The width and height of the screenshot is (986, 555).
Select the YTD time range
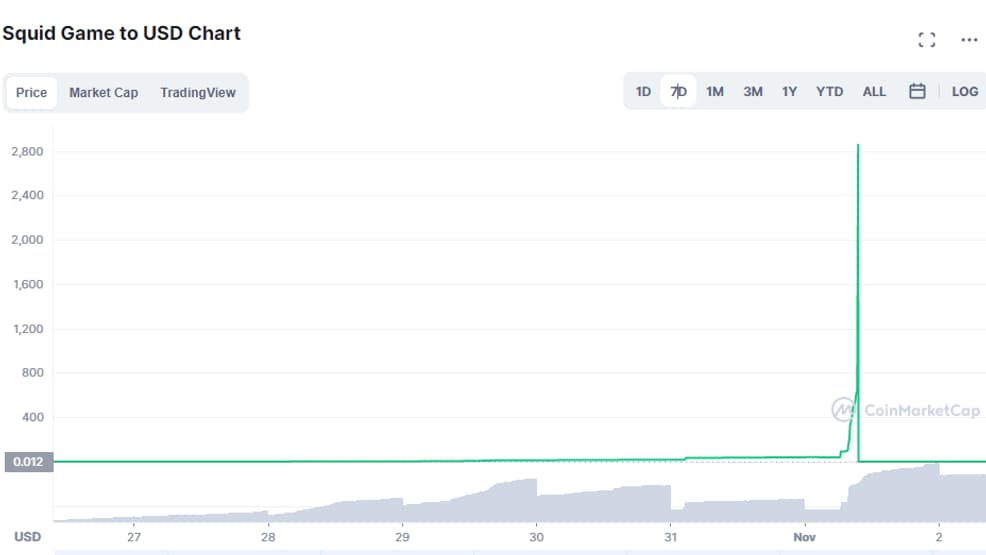[x=829, y=92]
